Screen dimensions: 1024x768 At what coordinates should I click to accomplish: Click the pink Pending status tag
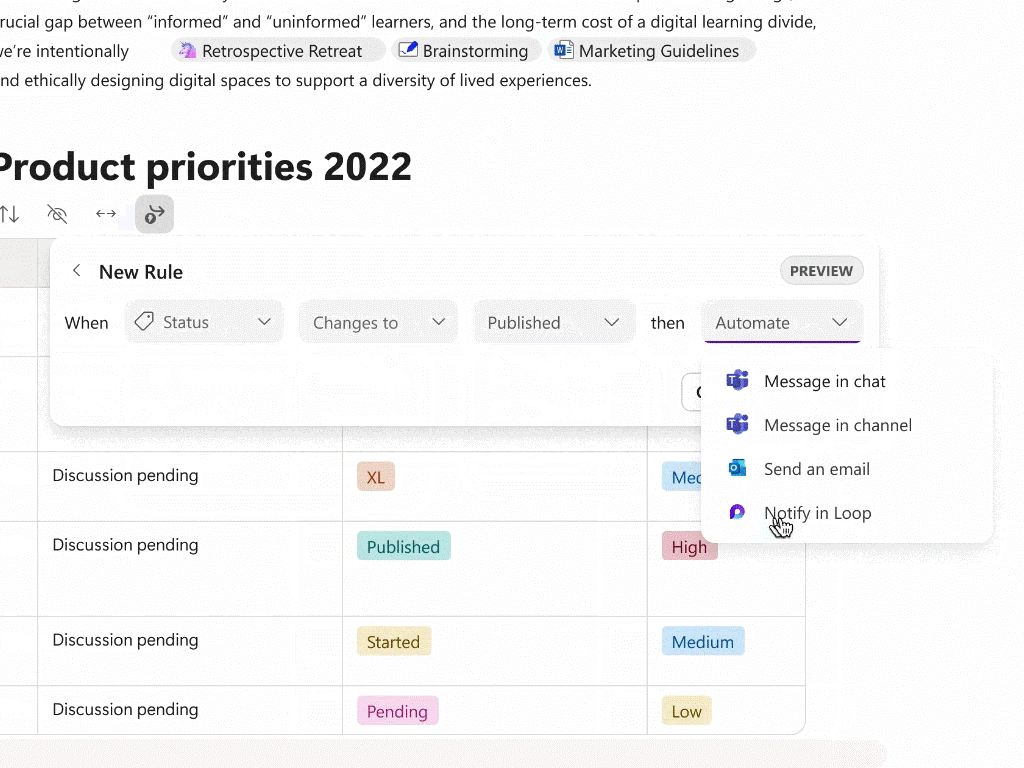pos(397,711)
